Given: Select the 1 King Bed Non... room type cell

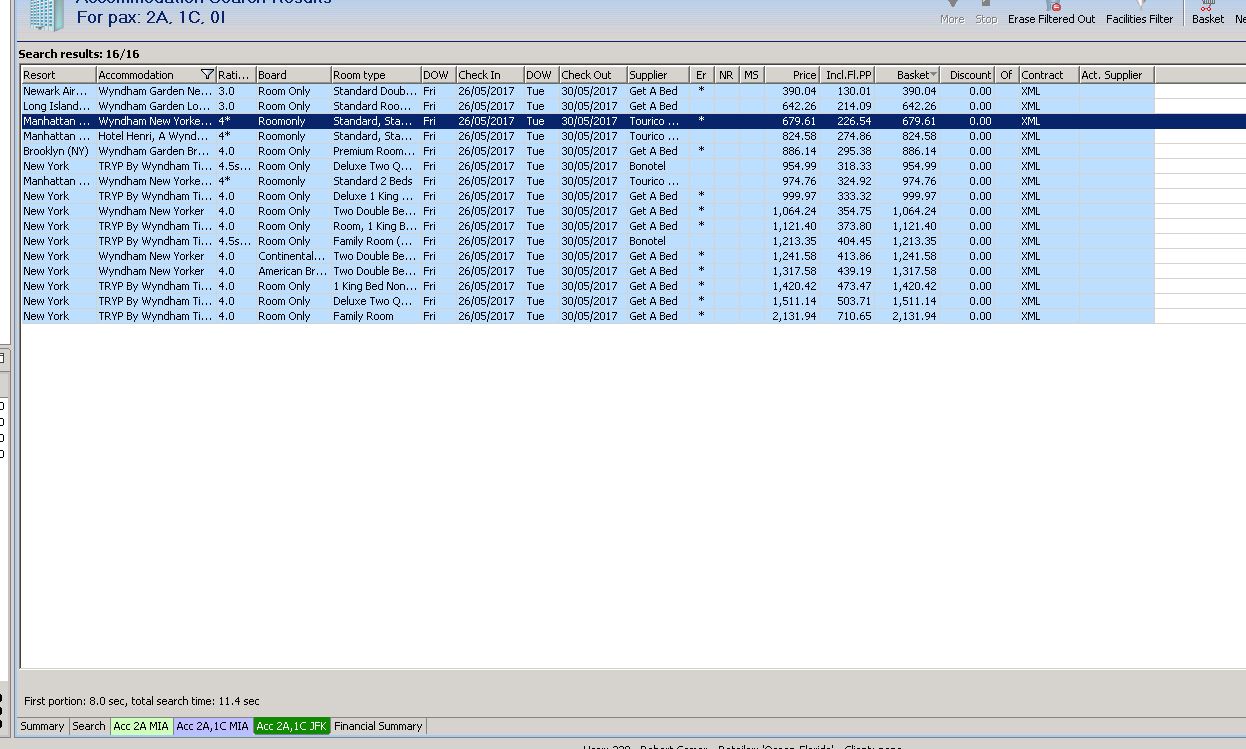Looking at the screenshot, I should point(376,286).
